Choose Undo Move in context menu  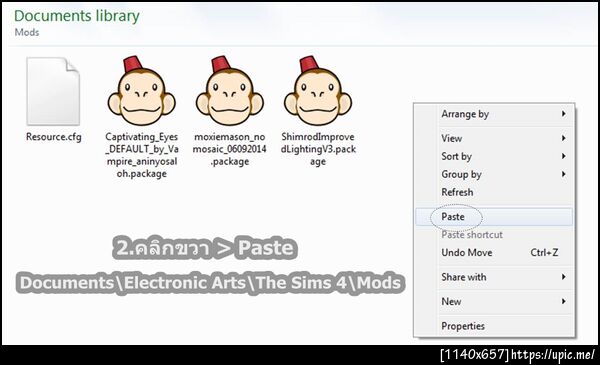click(494, 253)
